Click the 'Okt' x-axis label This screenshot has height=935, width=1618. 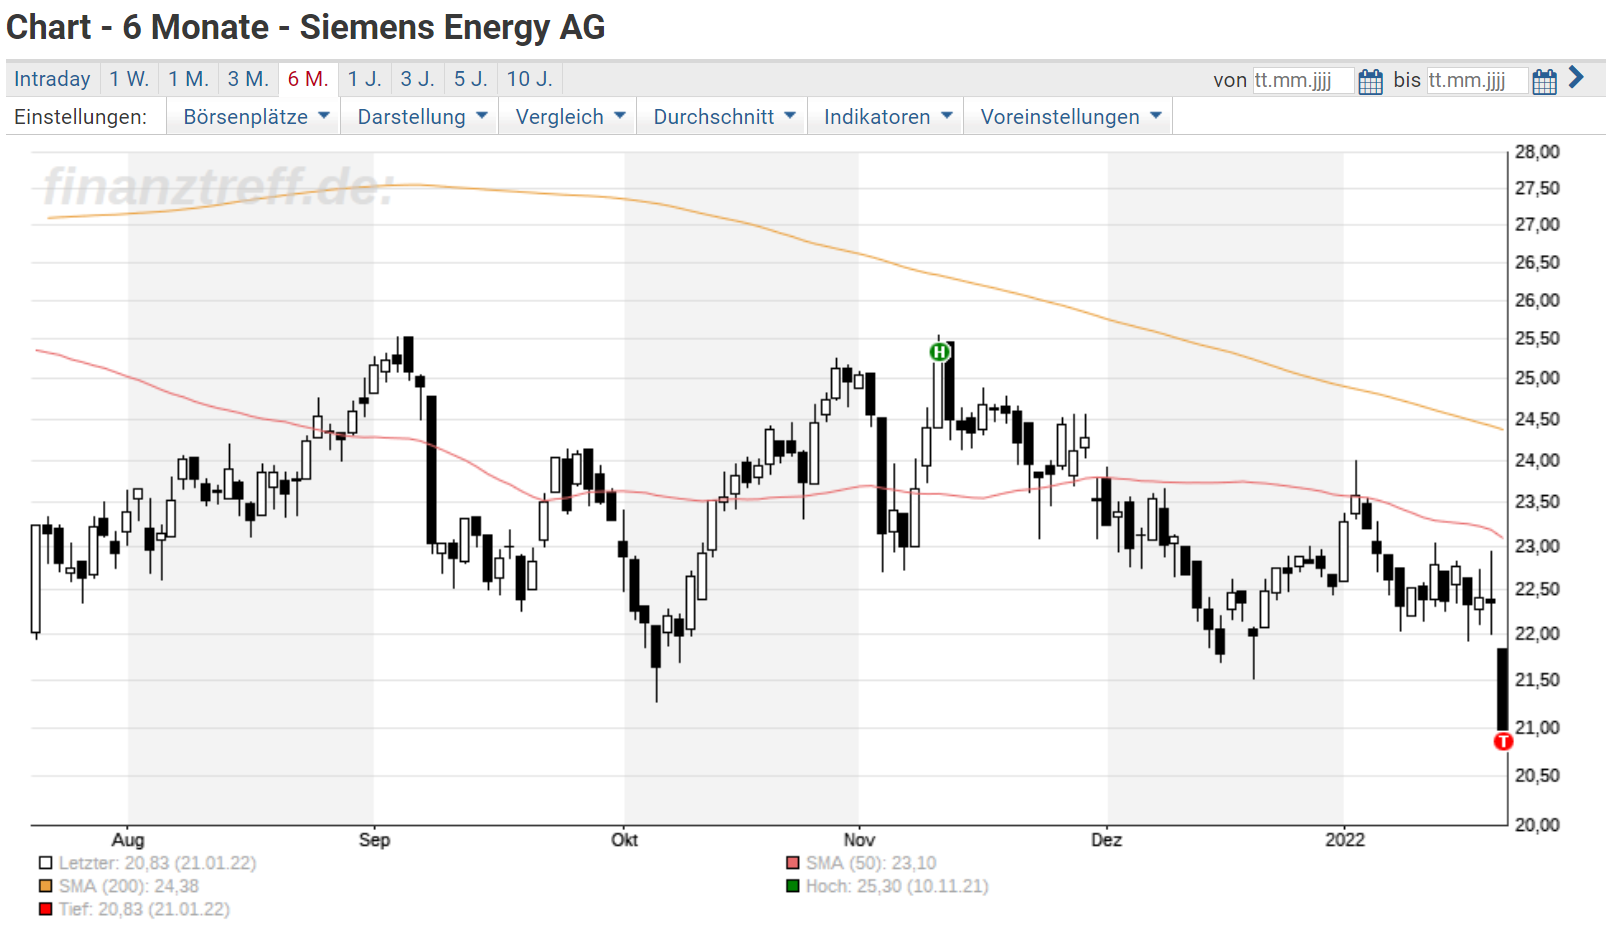pyautogui.click(x=624, y=840)
